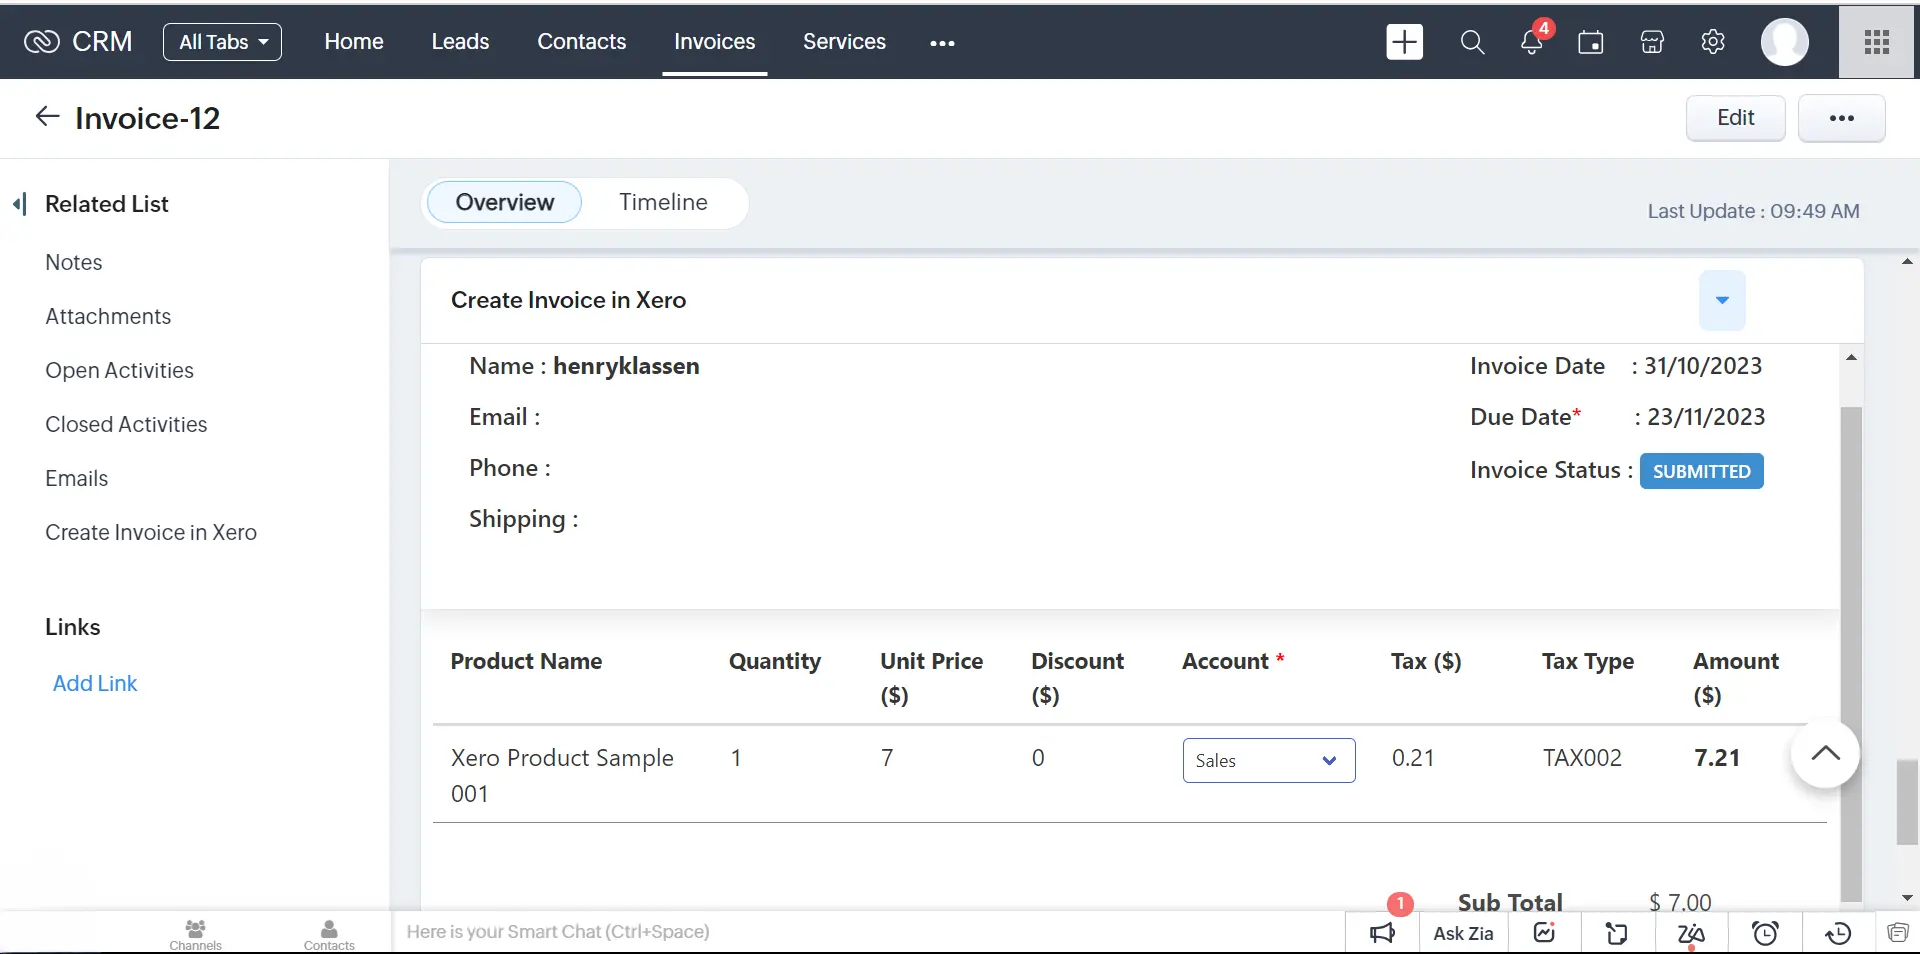Viewport: 1920px width, 954px height.
Task: Click the Edit button for Invoice-12
Action: 1735,117
